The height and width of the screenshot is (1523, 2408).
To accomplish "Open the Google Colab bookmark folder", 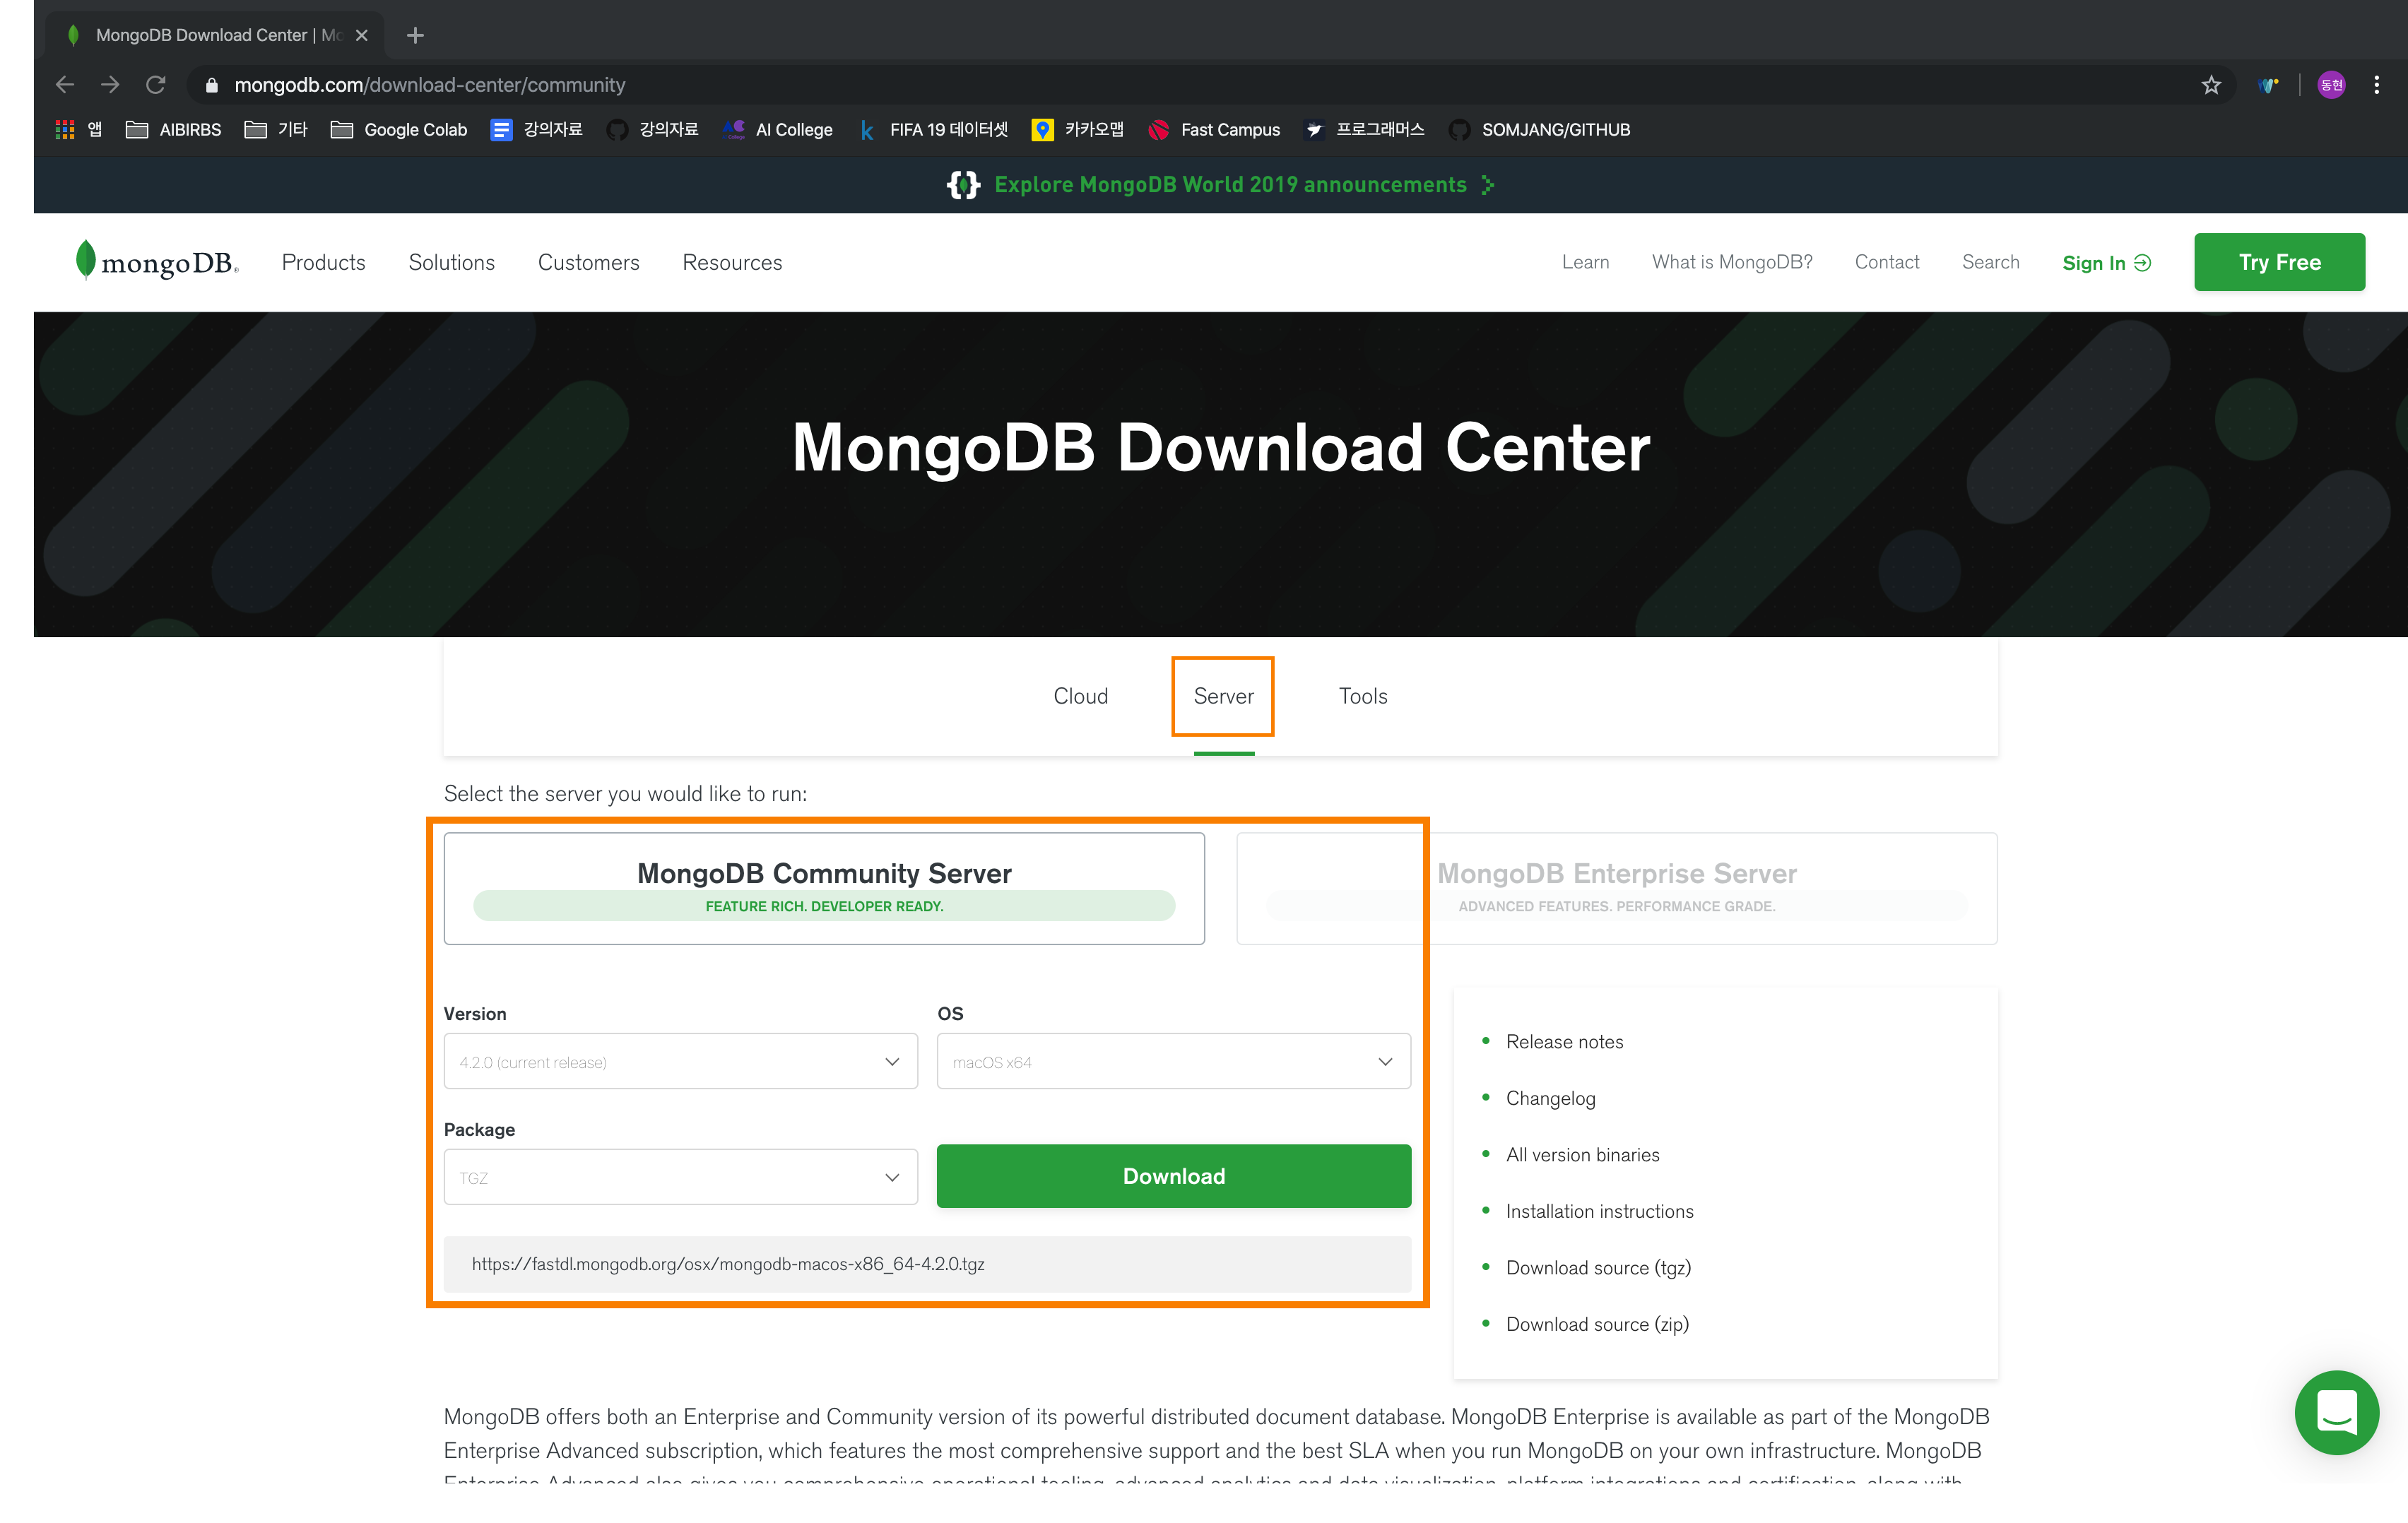I will (x=399, y=130).
